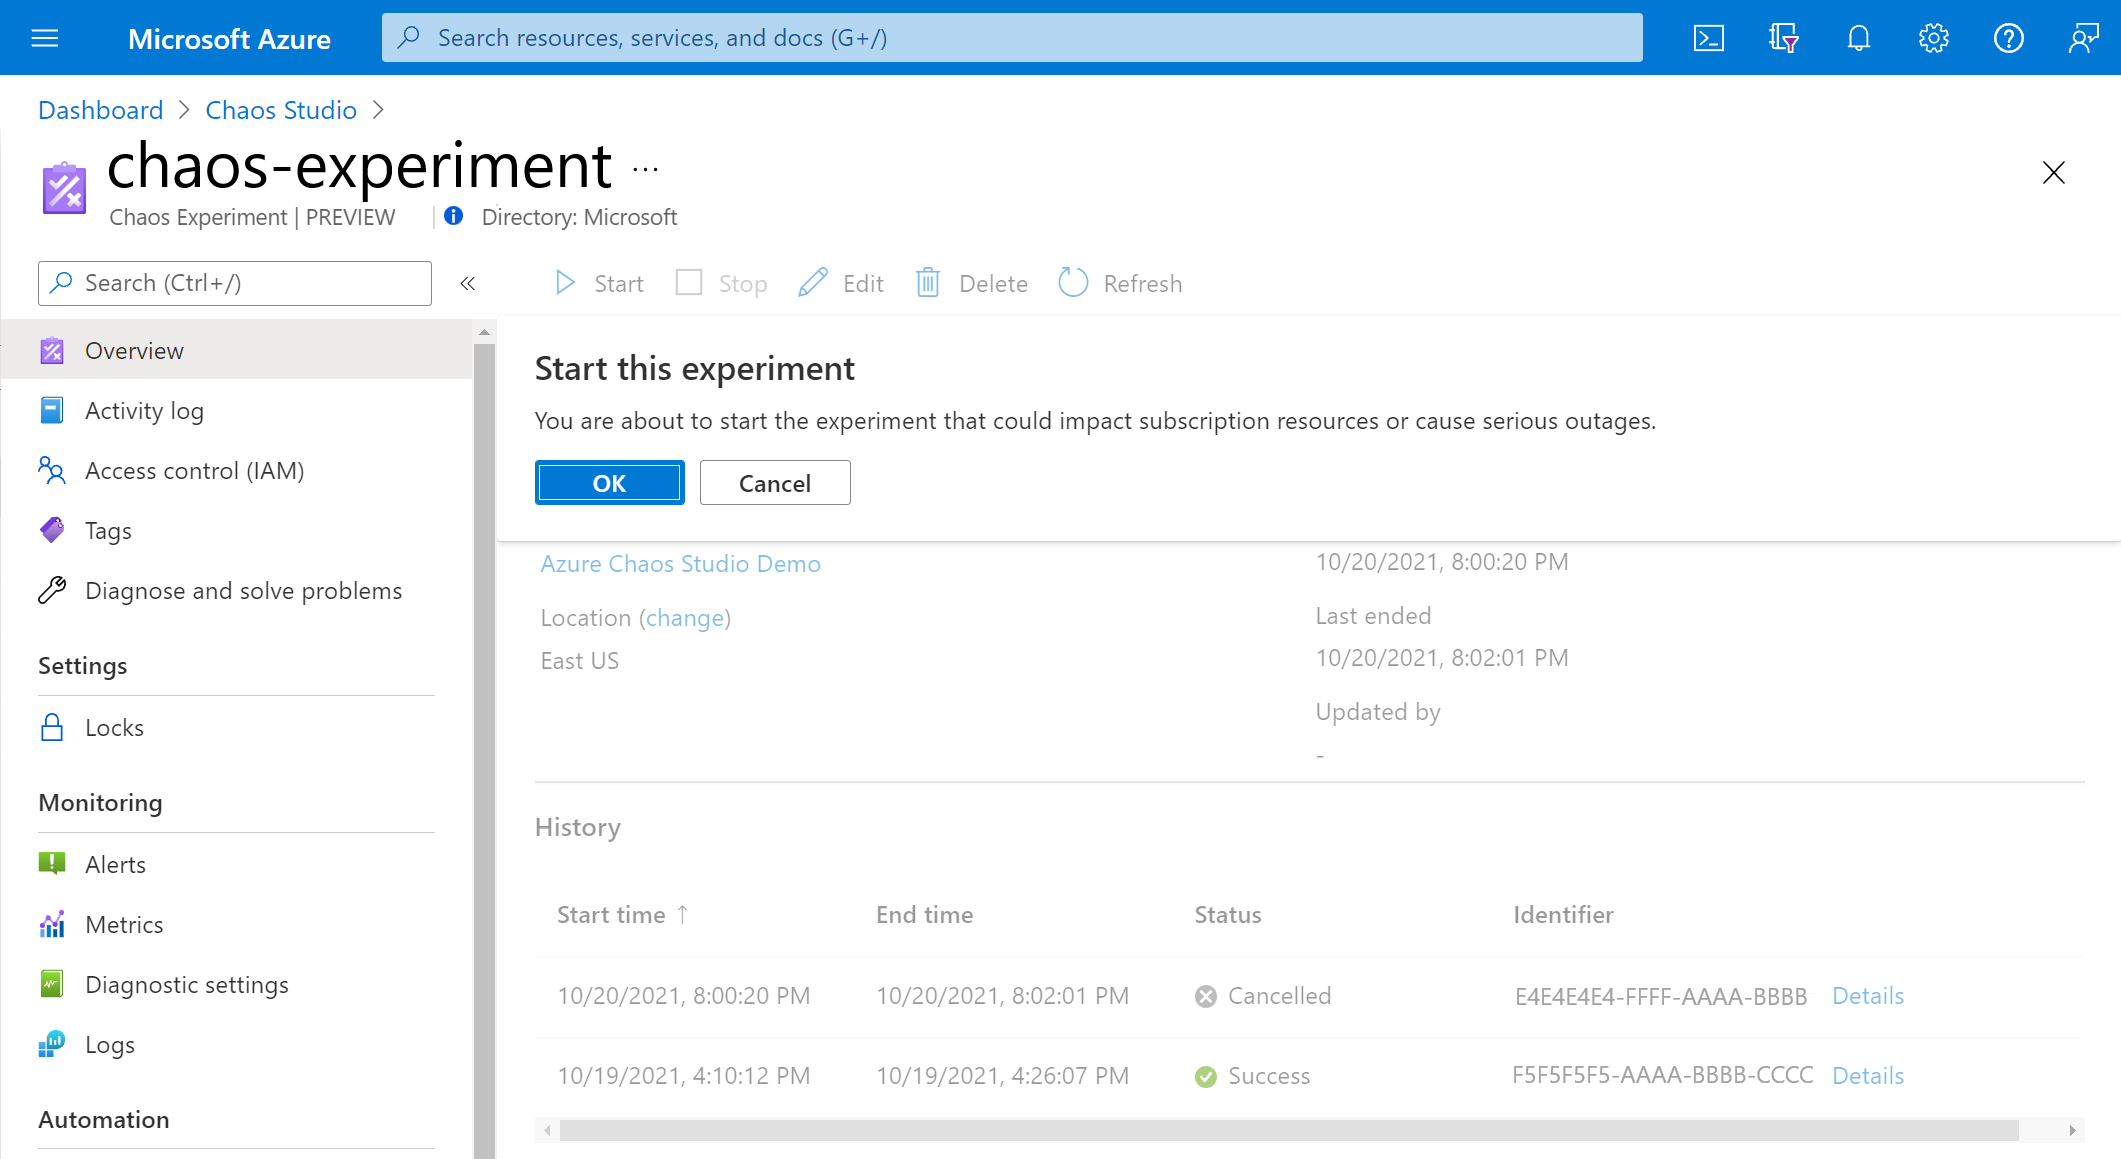This screenshot has width=2121, height=1159.
Task: Click Cancel to dismiss start dialog
Action: (x=774, y=482)
